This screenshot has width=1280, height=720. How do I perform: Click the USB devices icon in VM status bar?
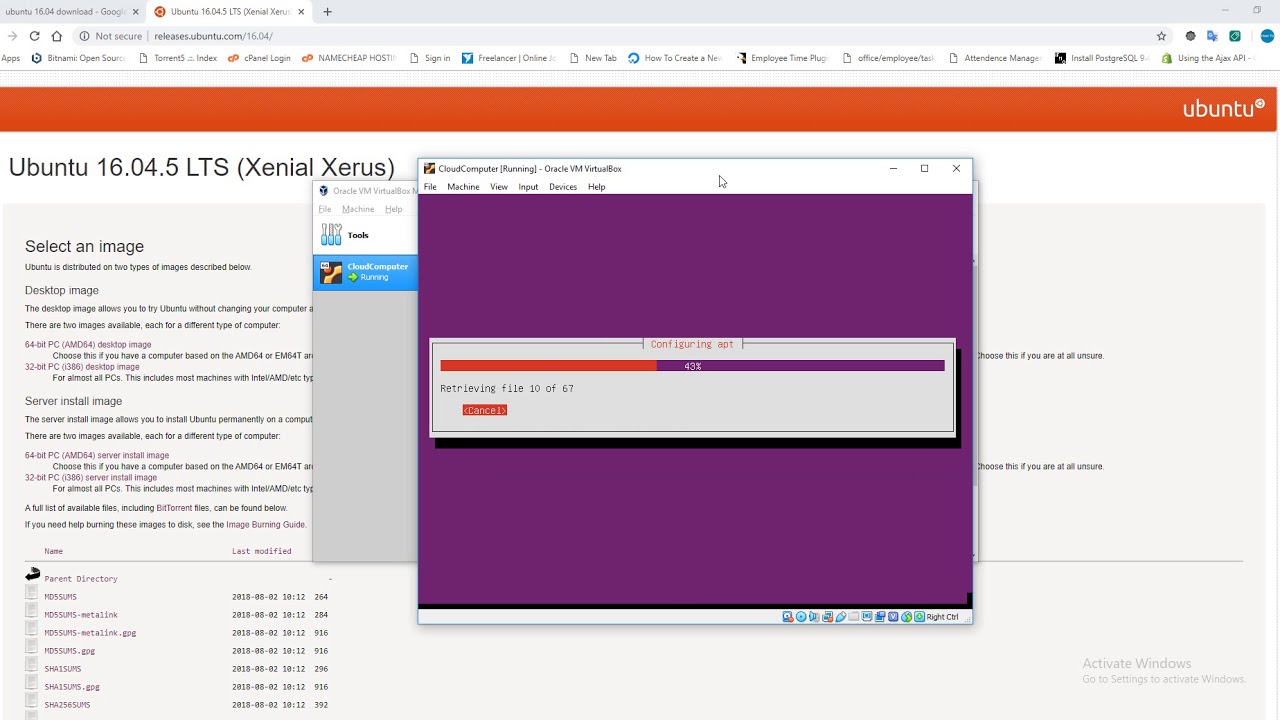[x=841, y=617]
